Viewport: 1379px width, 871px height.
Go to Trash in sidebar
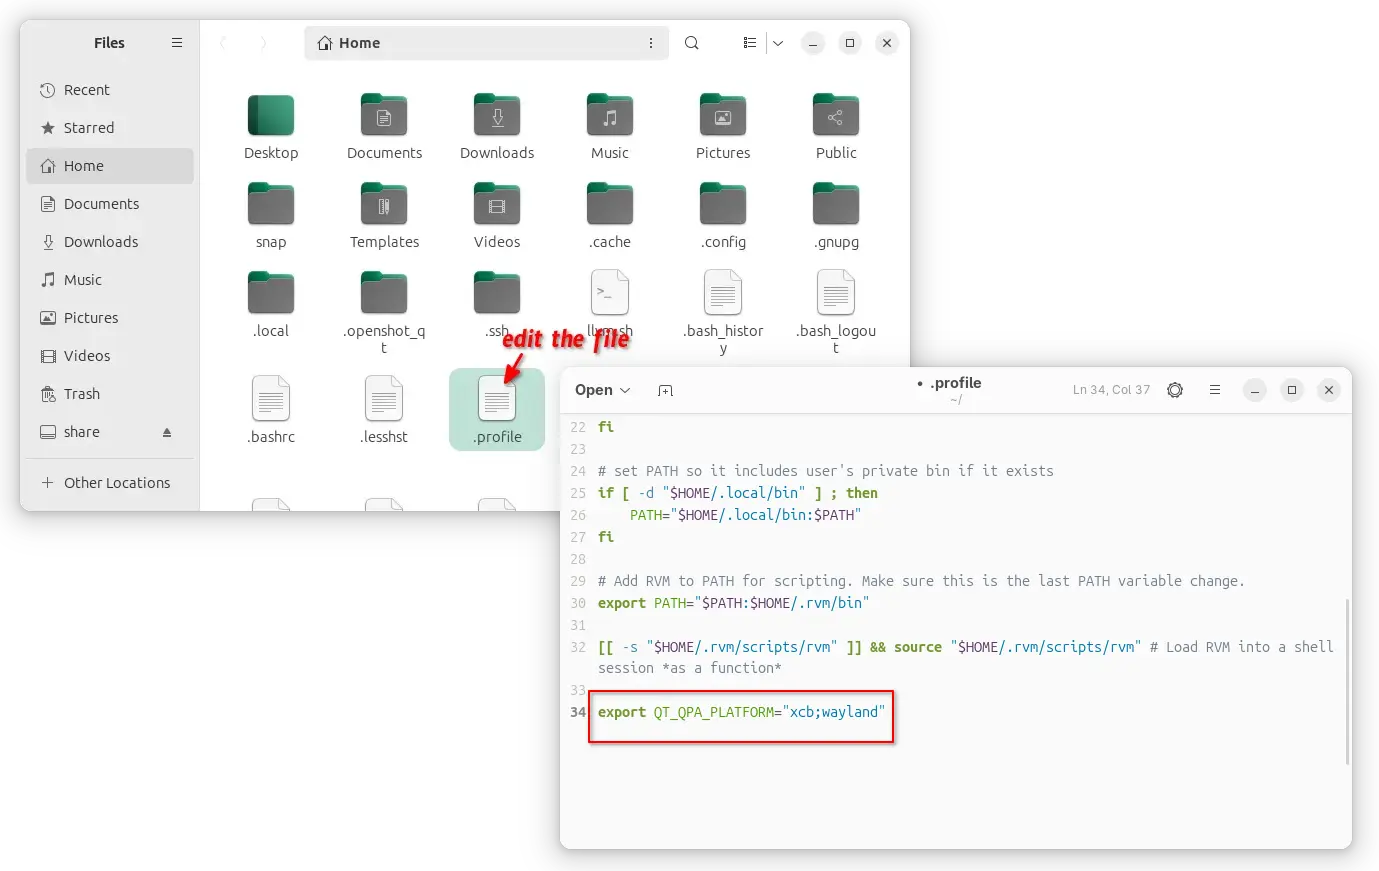click(x=82, y=394)
